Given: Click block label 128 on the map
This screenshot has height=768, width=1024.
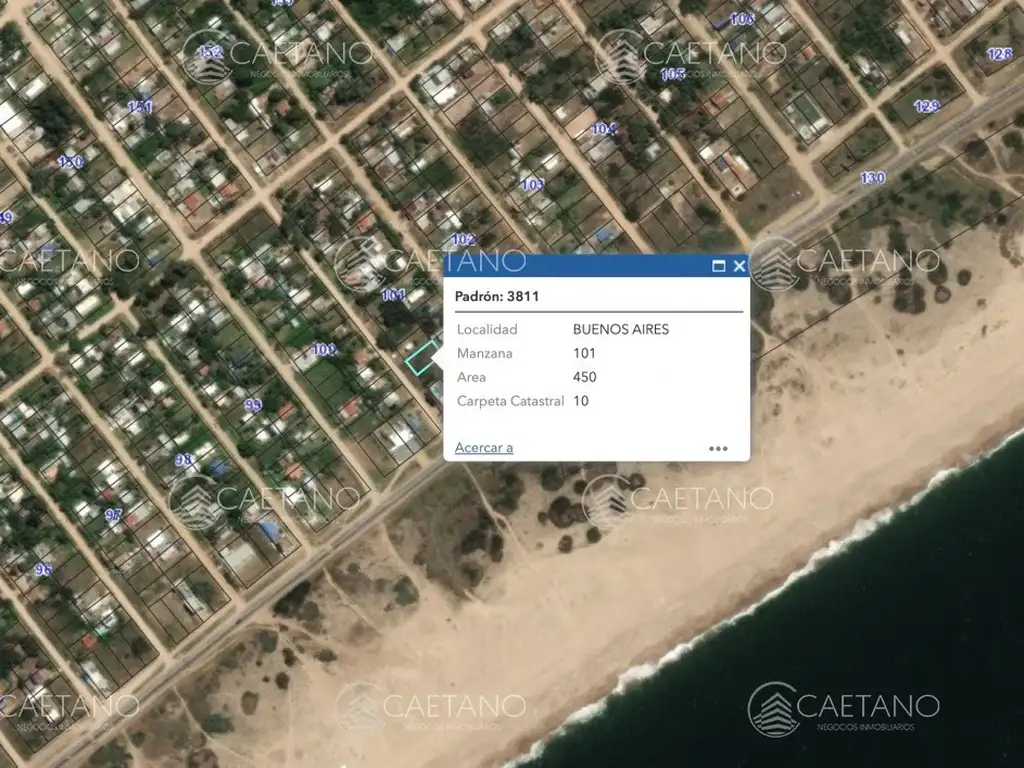Looking at the screenshot, I should [x=999, y=54].
